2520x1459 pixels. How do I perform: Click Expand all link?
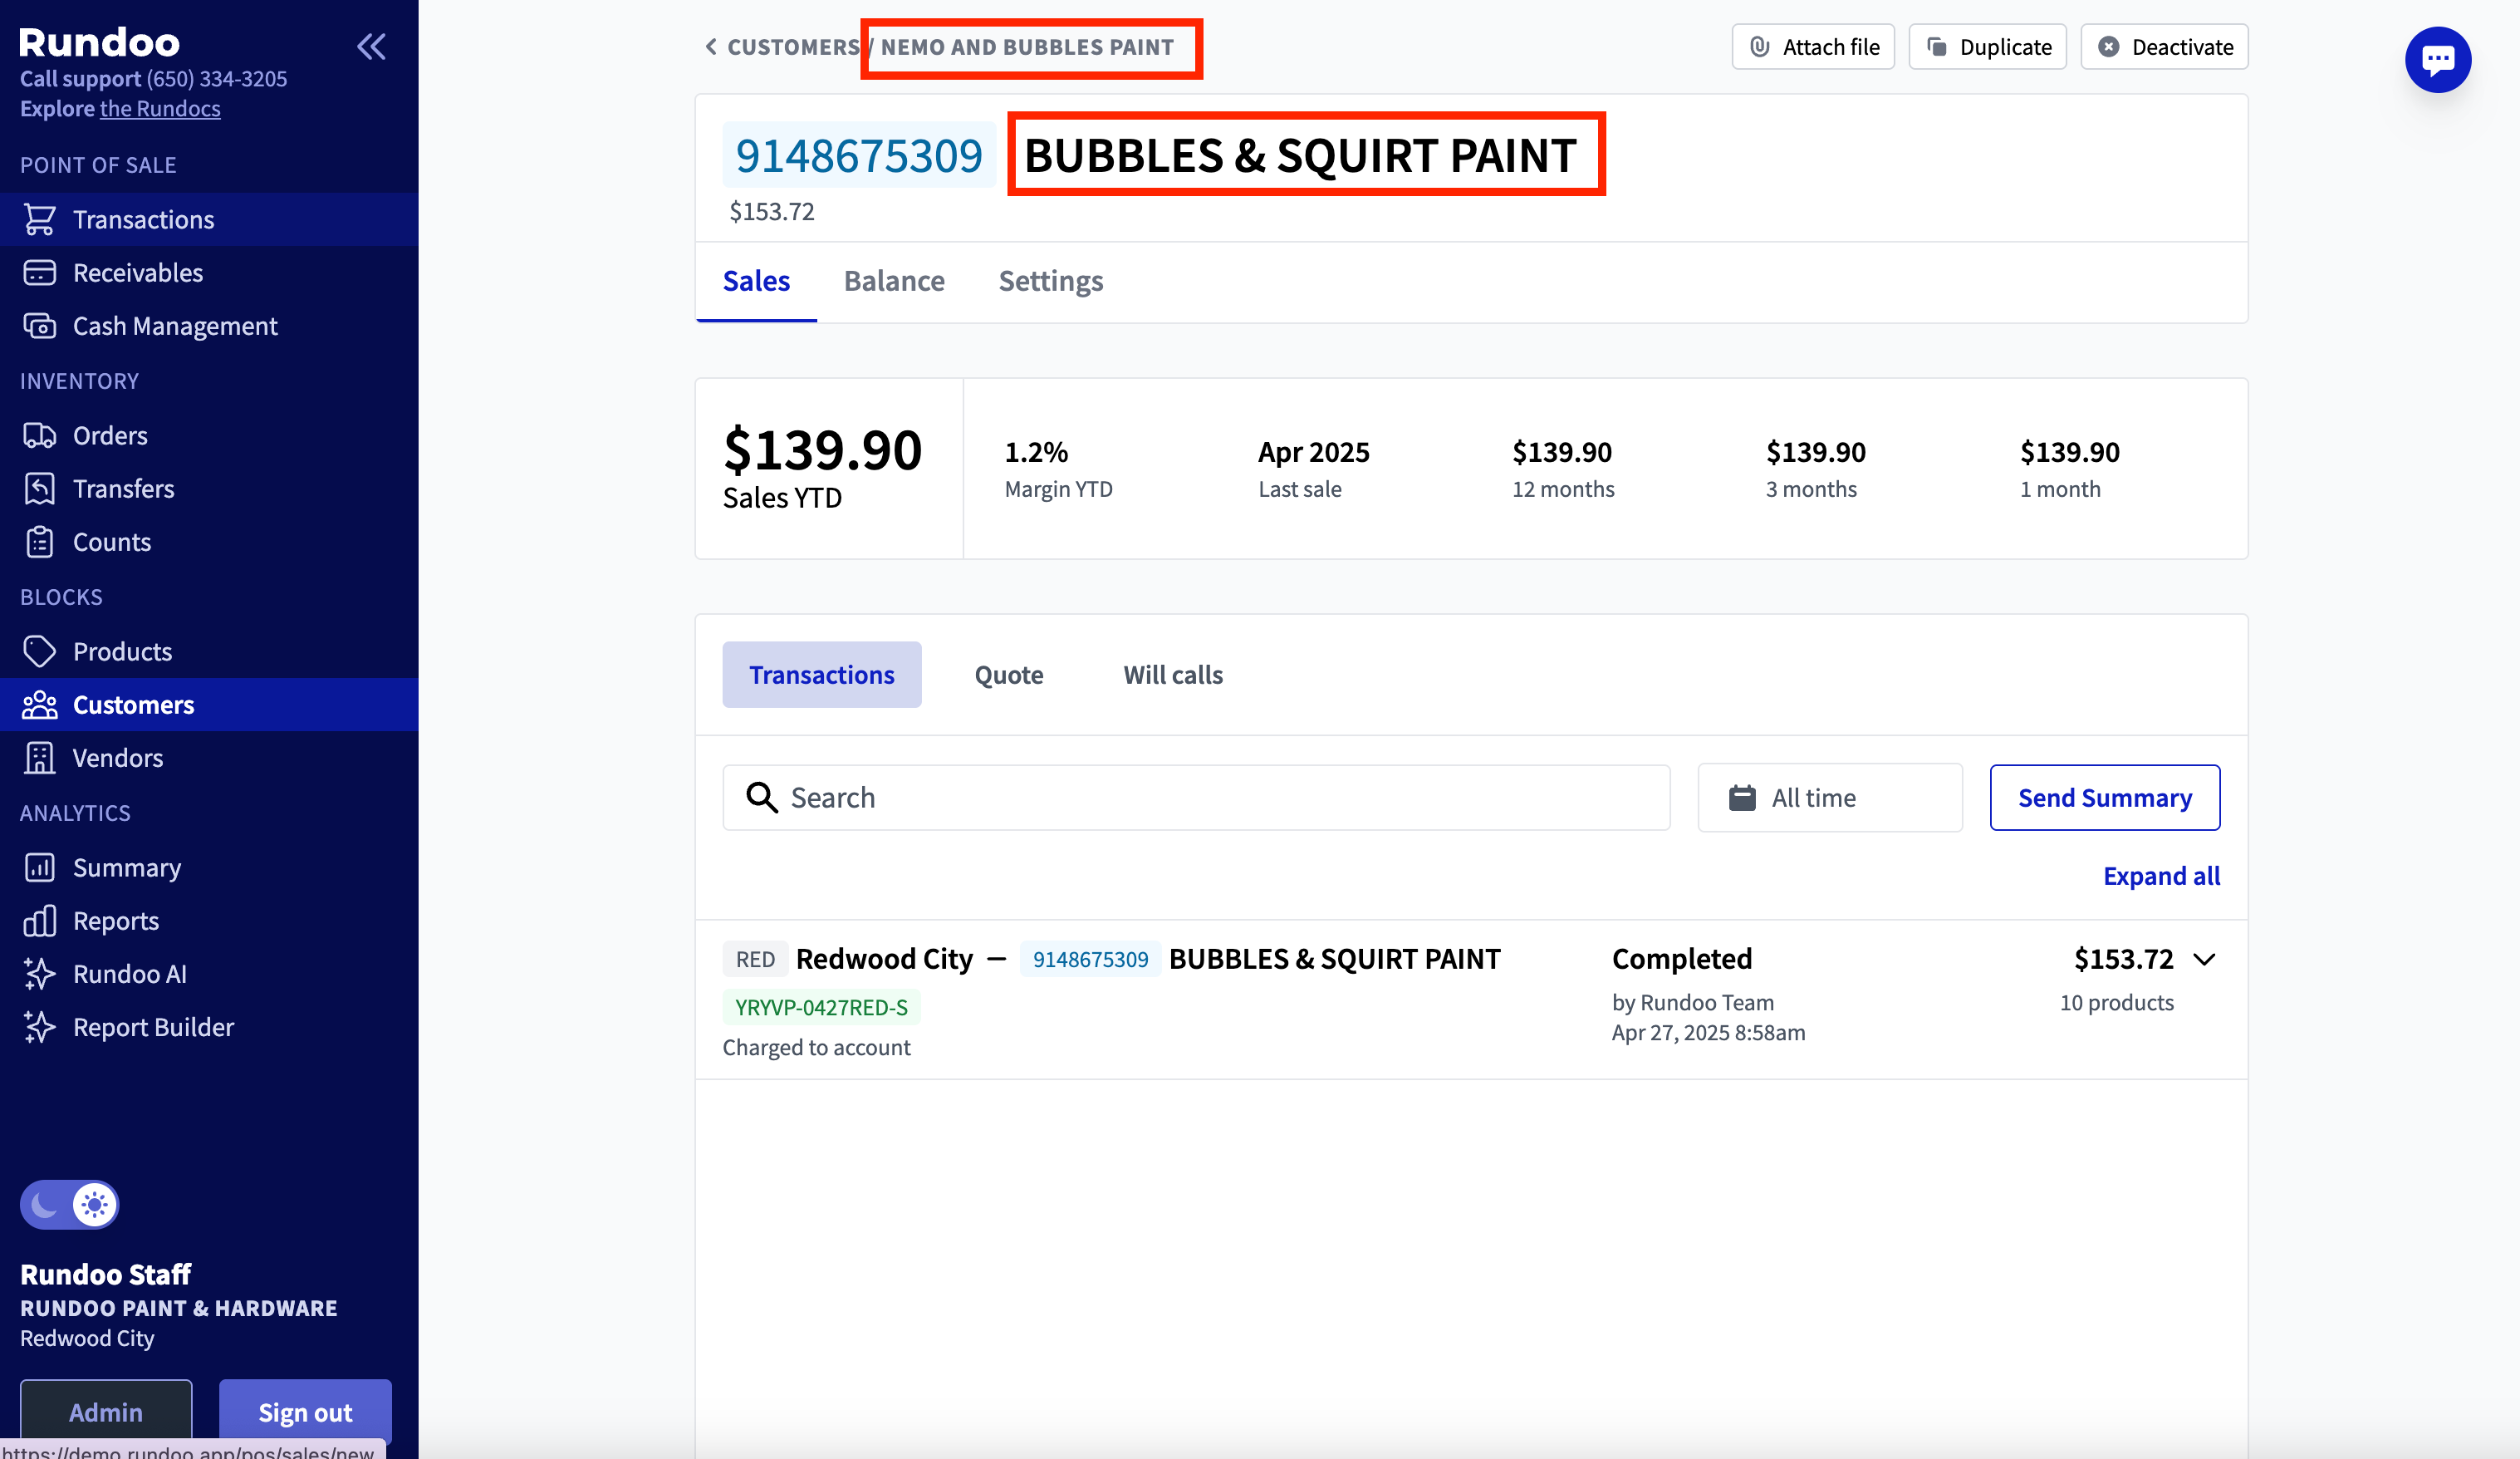(x=2161, y=875)
